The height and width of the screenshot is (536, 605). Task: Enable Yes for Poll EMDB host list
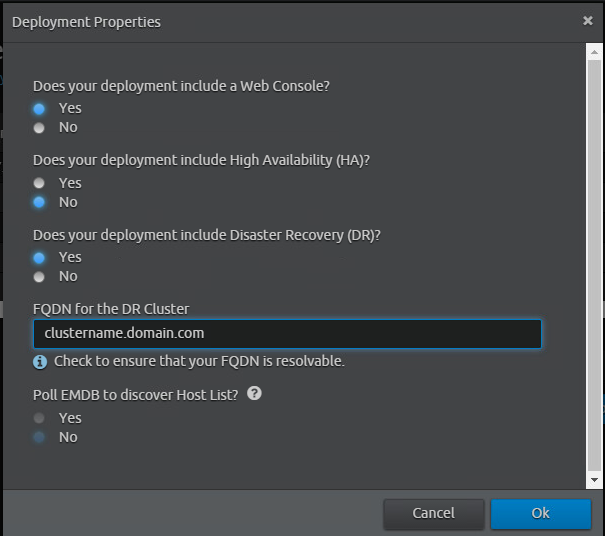pos(39,418)
